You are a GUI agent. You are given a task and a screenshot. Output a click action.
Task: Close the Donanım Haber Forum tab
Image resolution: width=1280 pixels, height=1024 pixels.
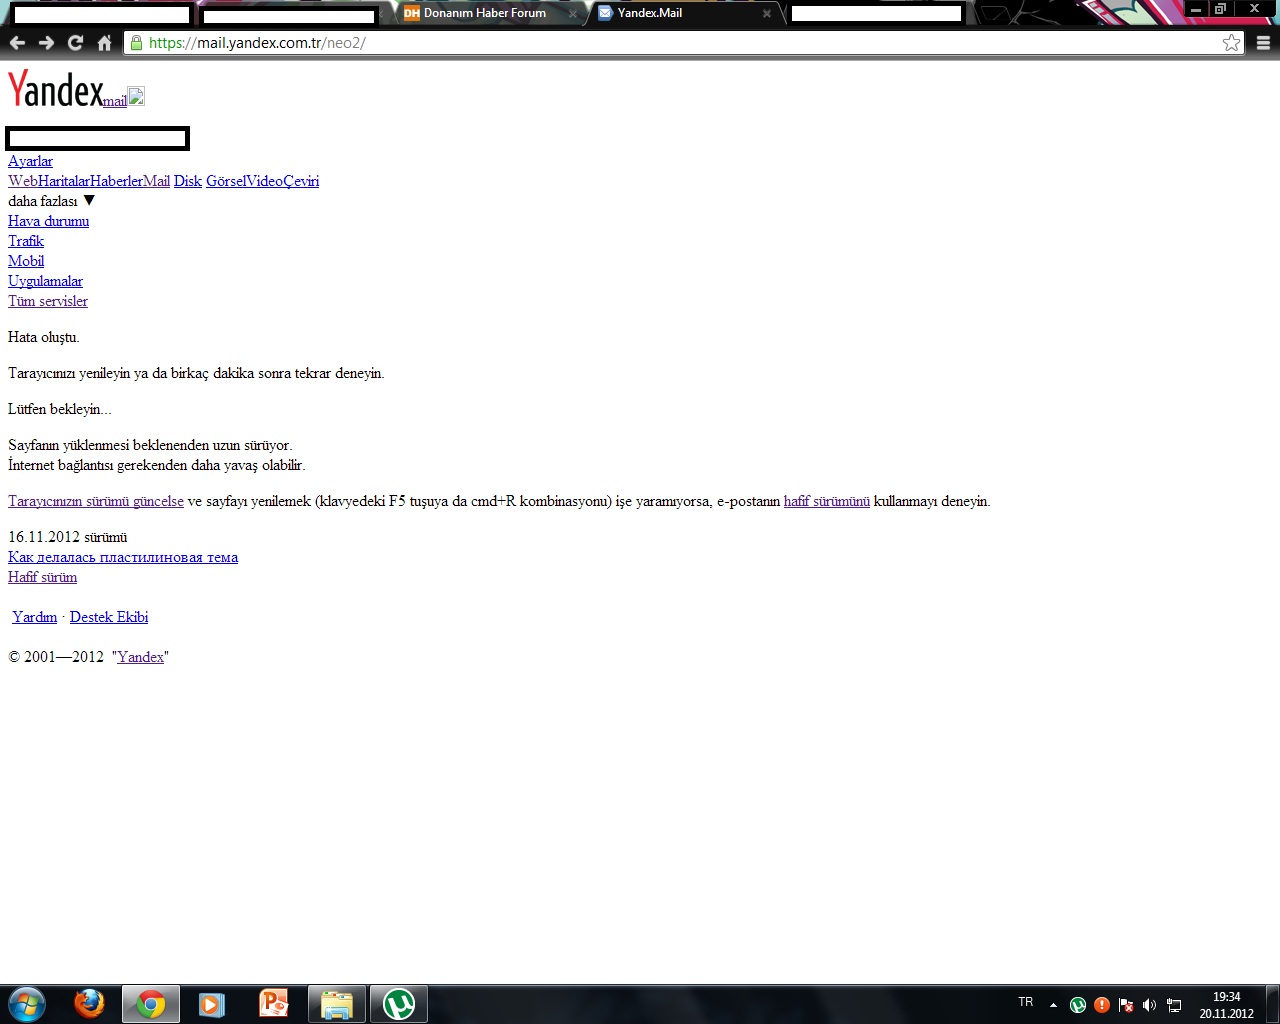[x=573, y=14]
